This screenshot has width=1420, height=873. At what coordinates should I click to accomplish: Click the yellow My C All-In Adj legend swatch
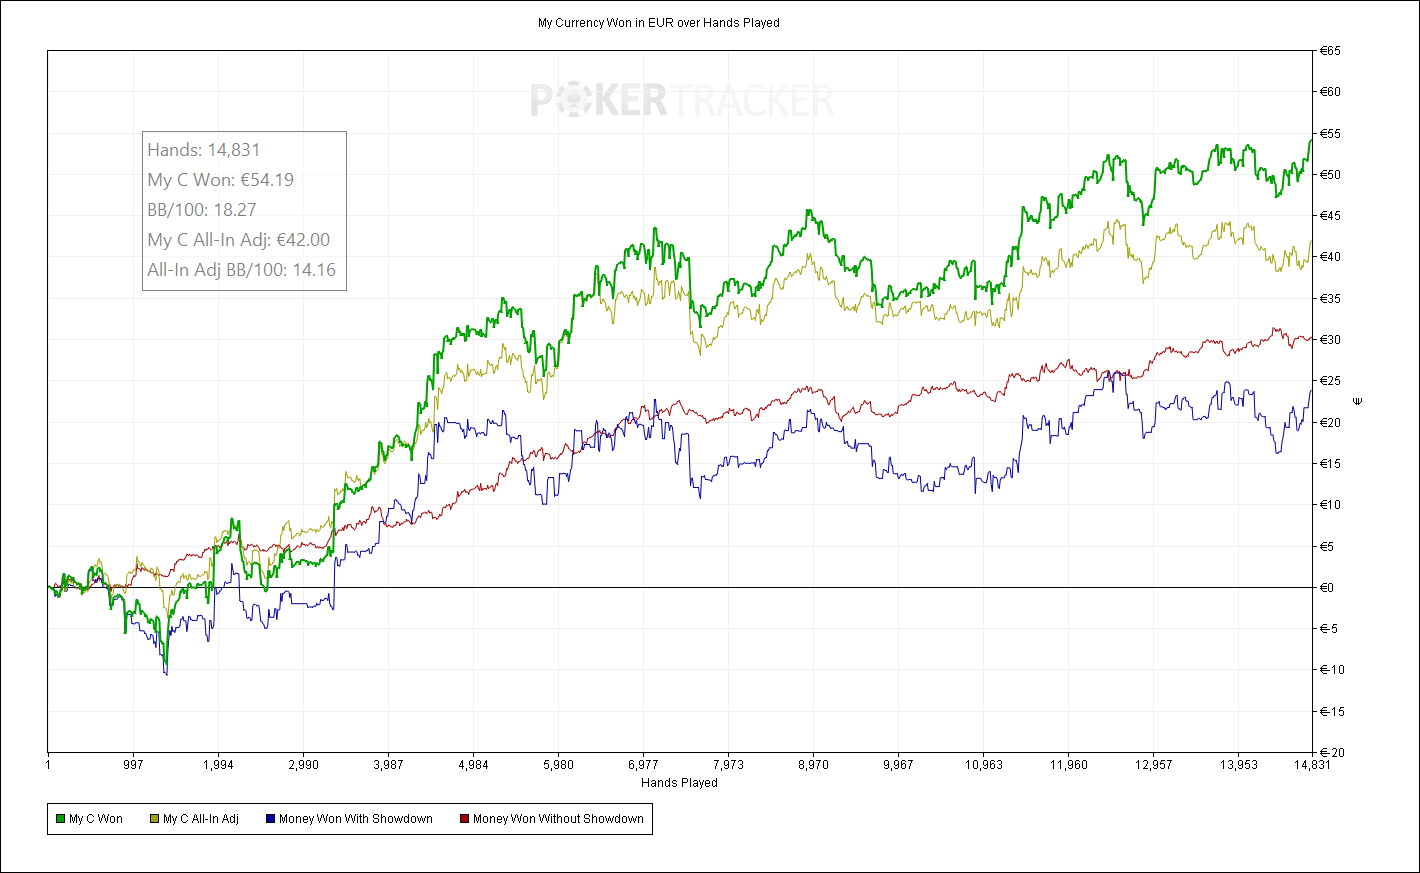(155, 819)
